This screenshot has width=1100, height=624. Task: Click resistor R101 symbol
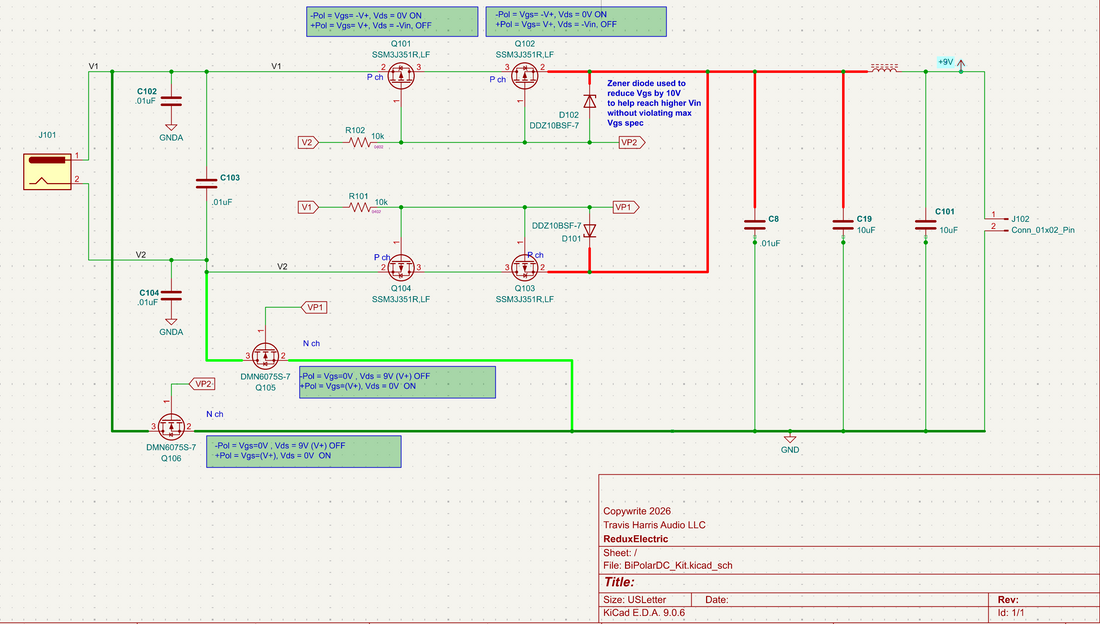pos(360,206)
